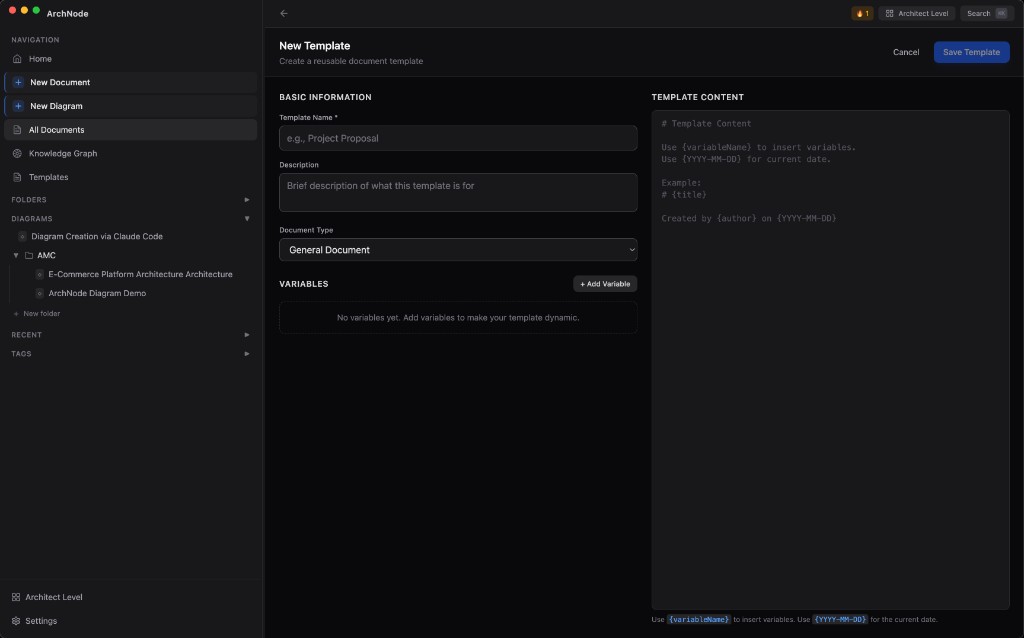Expand the Tags section
The height and width of the screenshot is (638, 1024).
[x=247, y=354]
